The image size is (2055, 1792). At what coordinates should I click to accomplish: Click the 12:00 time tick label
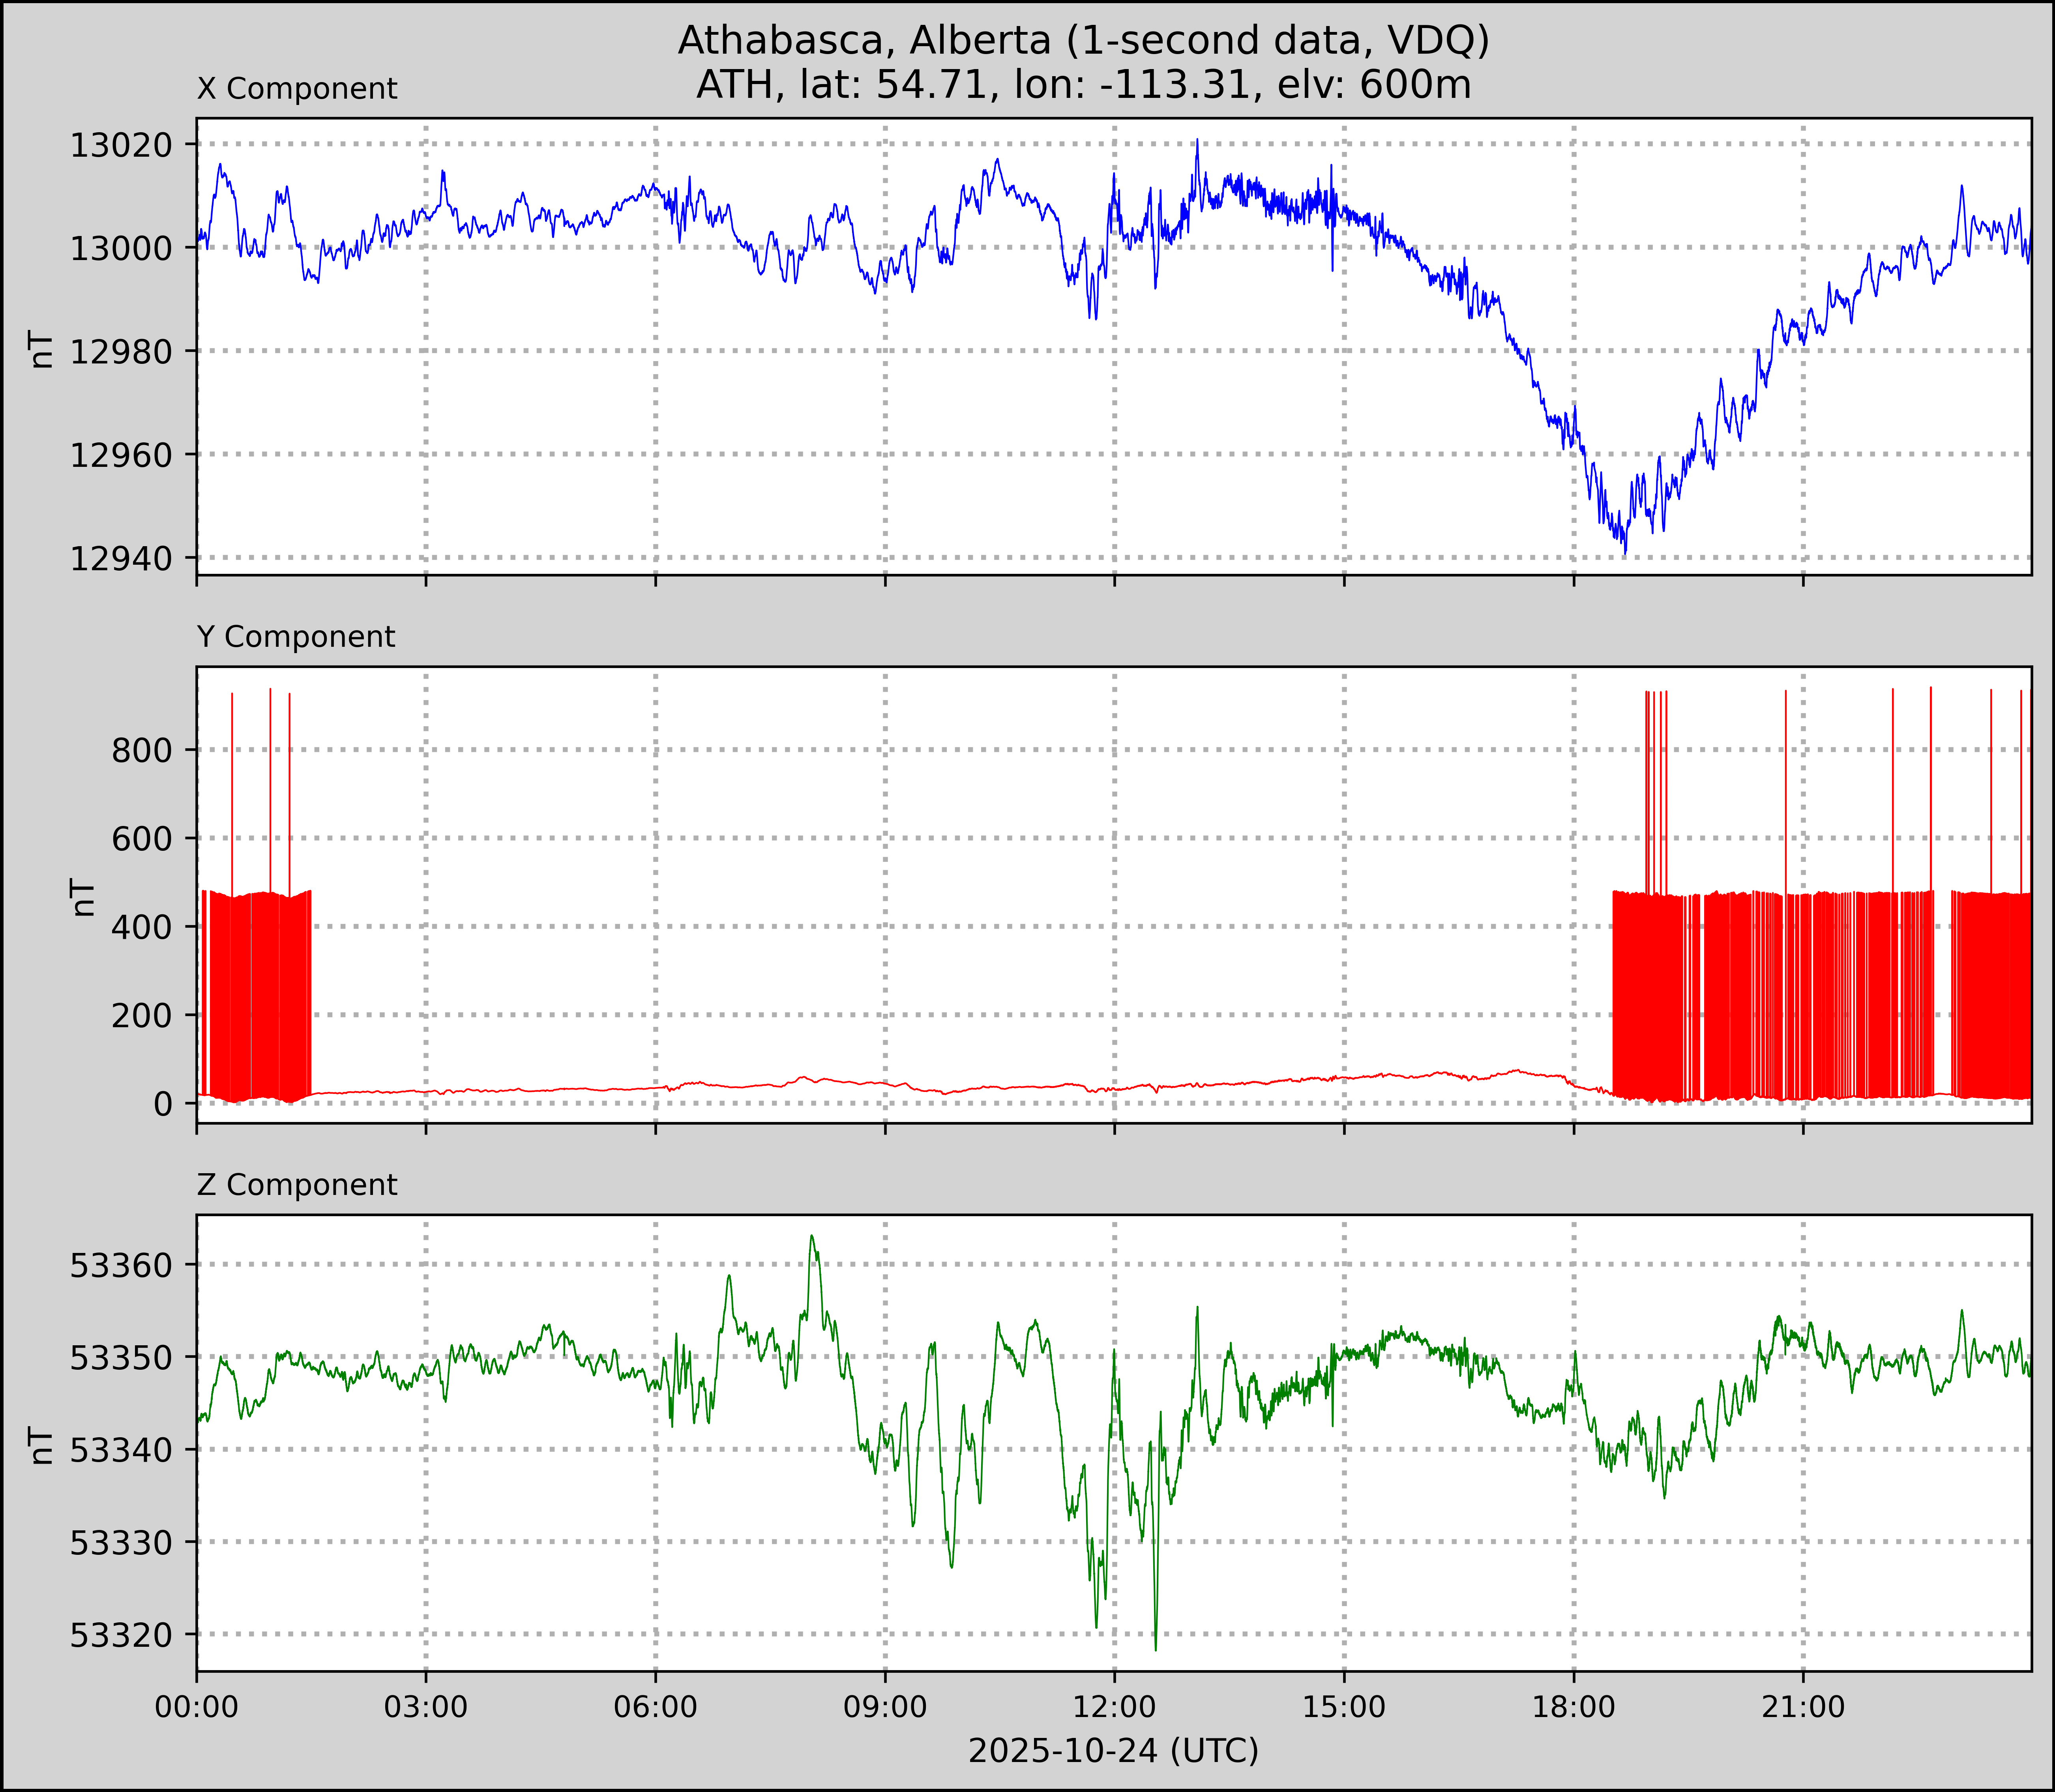click(1114, 1707)
